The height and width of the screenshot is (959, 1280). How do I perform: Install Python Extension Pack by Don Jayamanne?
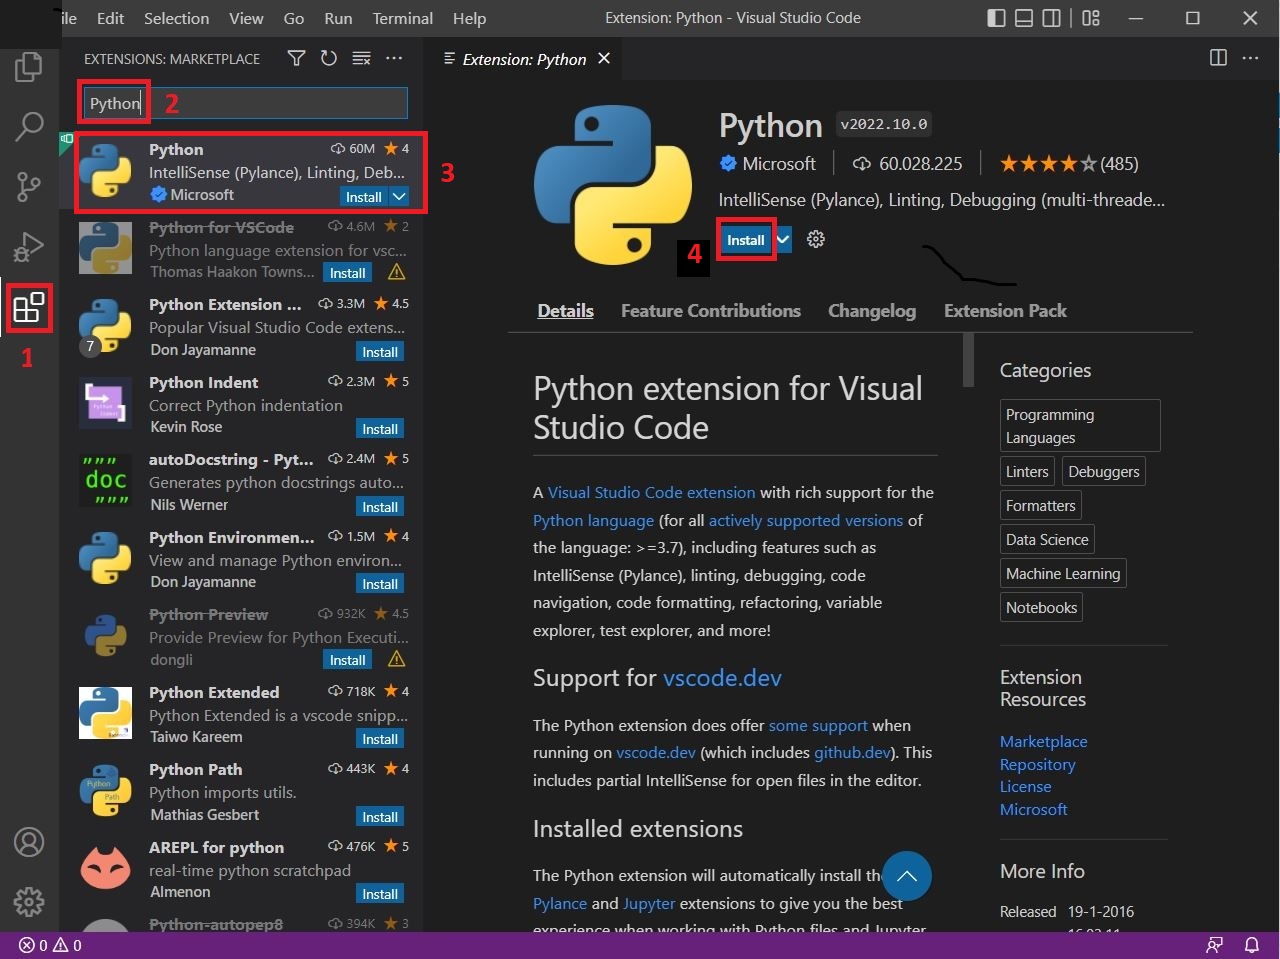tap(380, 352)
